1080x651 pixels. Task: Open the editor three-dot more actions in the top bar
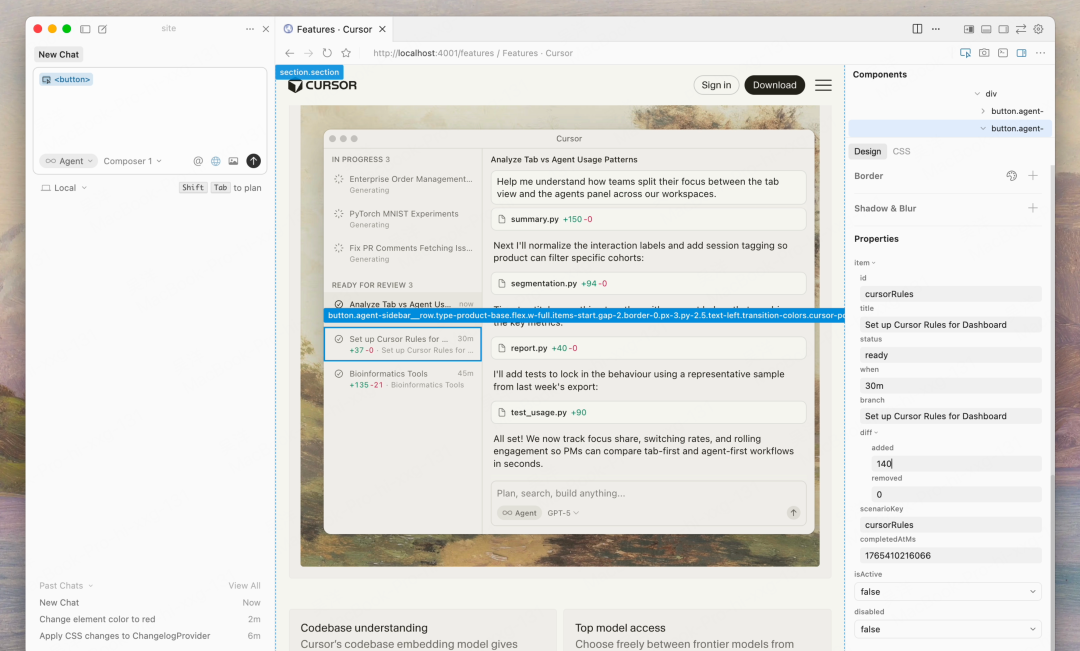pos(935,29)
